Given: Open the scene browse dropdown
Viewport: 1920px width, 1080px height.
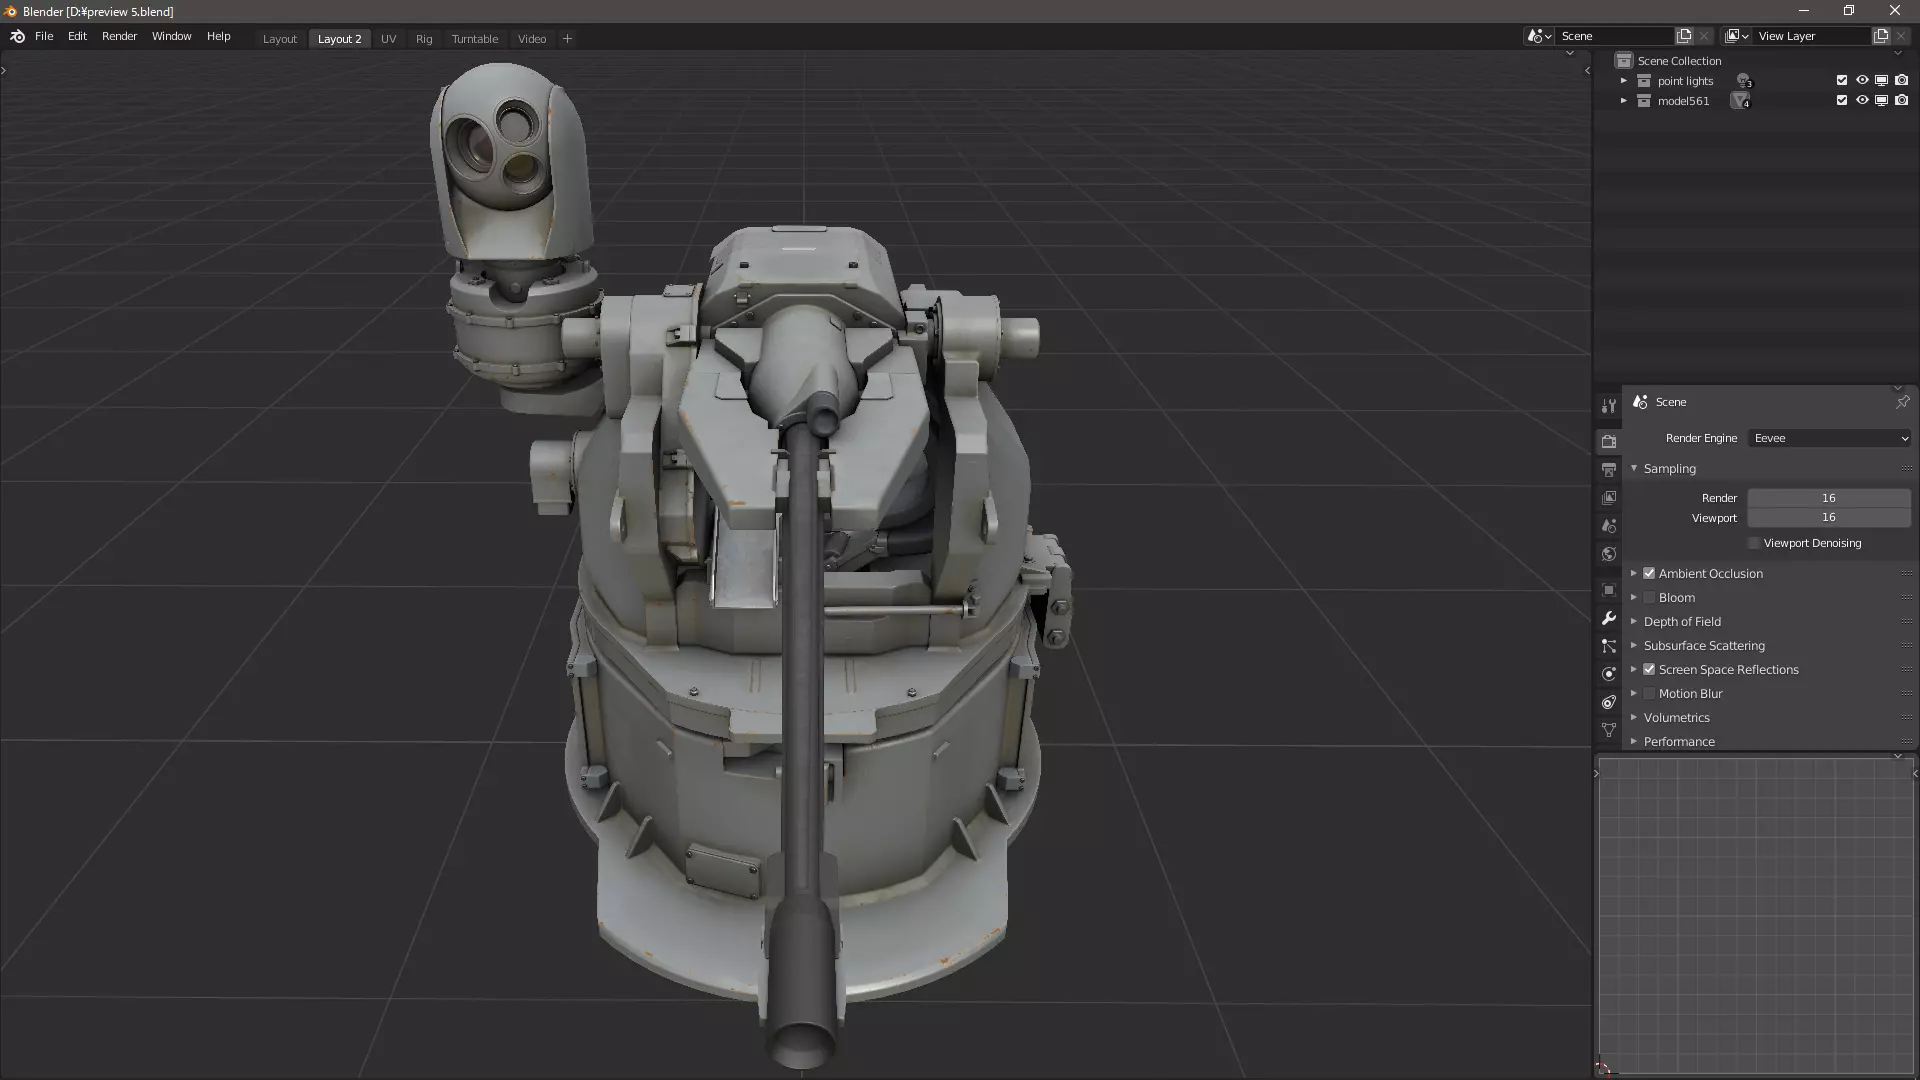Looking at the screenshot, I should pos(1539,36).
